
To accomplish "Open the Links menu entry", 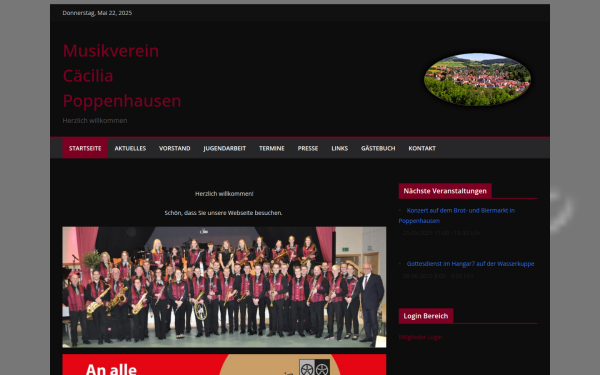I will click(340, 148).
